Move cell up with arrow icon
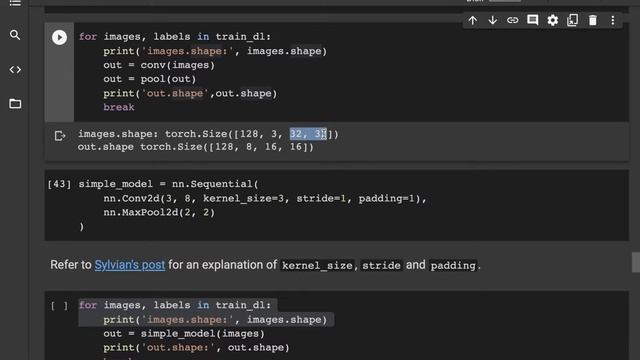This screenshot has height=360, width=640. [x=473, y=20]
